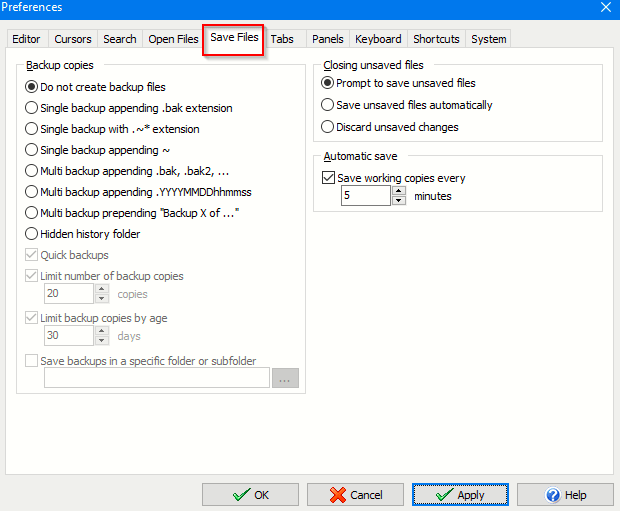Screen dimensions: 620x511
Task: Decrease the backup age in days
Action: click(102, 341)
